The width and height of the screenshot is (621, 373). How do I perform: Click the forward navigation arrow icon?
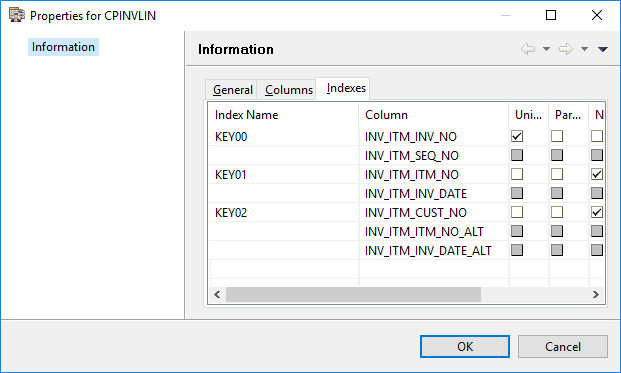[566, 49]
